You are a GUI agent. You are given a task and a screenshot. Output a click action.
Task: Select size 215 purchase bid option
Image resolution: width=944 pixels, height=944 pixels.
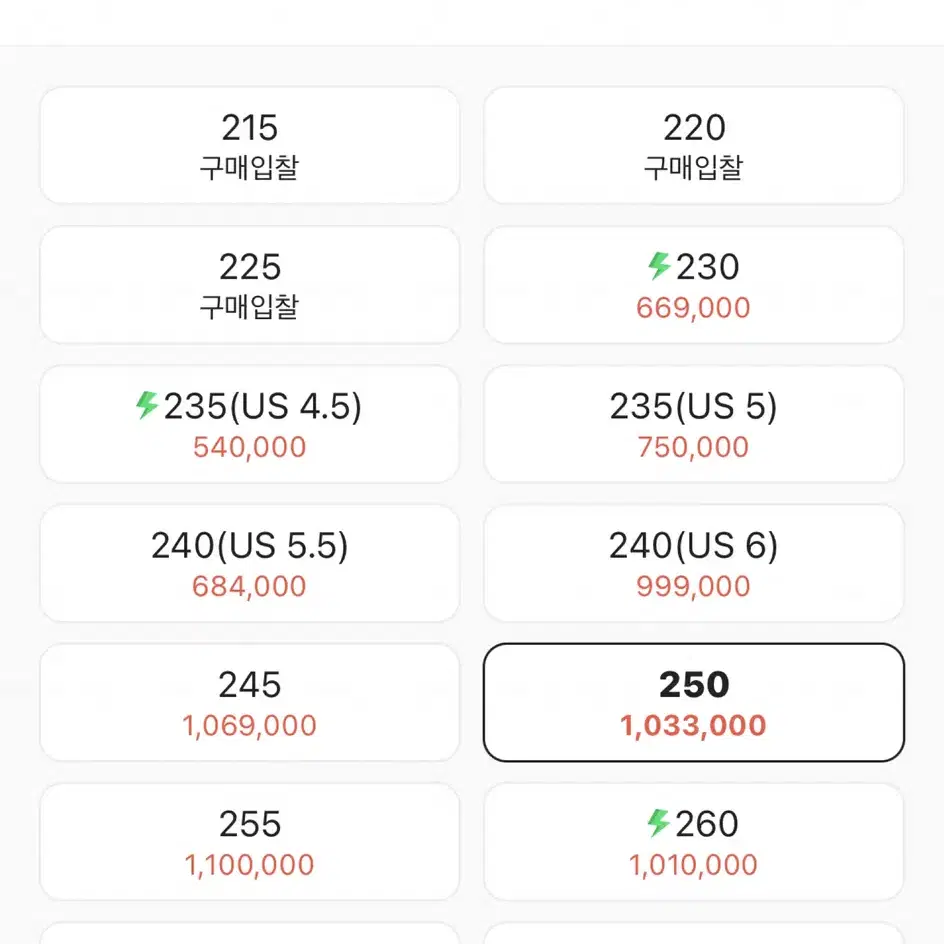[x=249, y=146]
